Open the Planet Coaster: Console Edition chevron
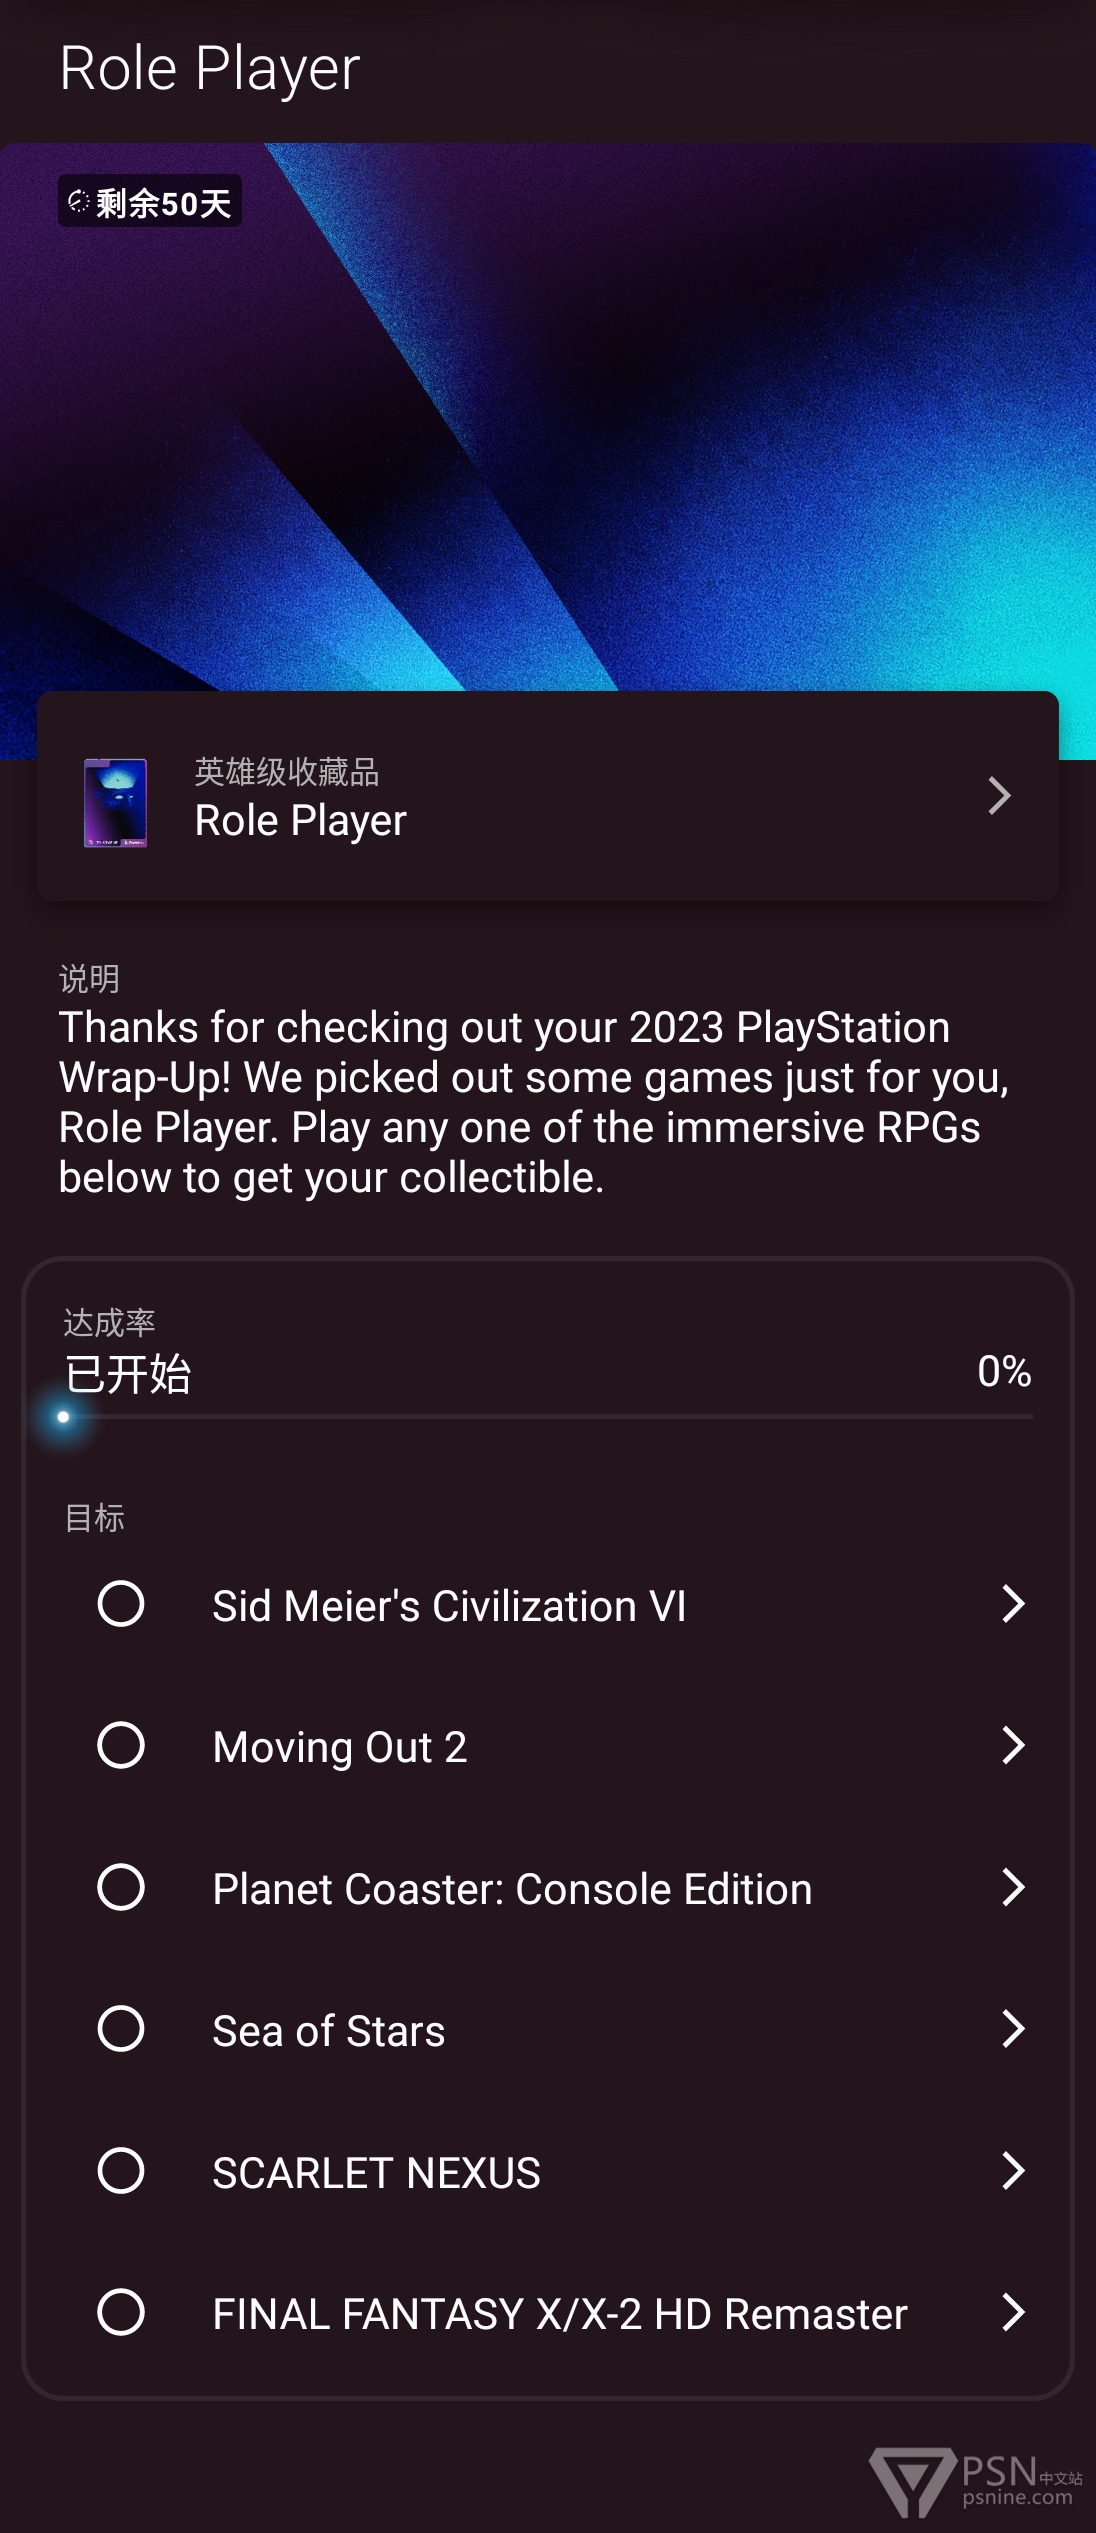 [x=1013, y=1887]
